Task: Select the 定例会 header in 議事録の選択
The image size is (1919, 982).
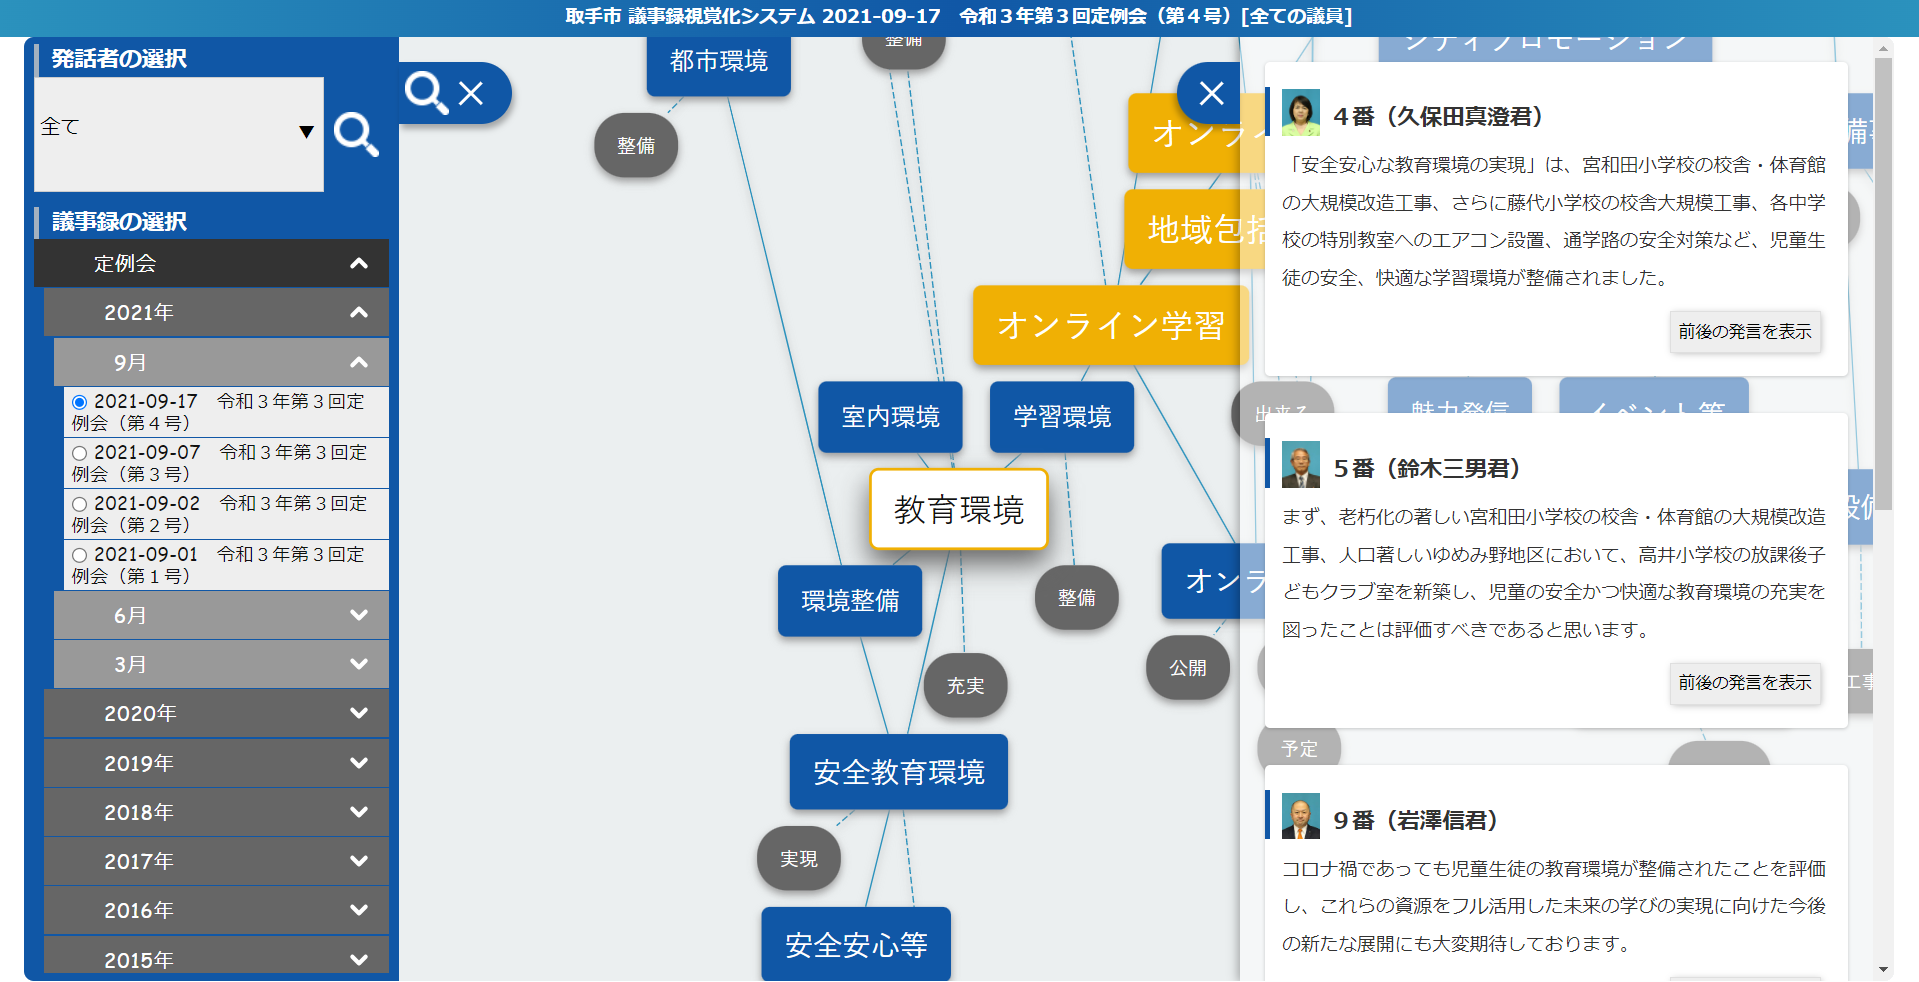Action: pos(211,263)
